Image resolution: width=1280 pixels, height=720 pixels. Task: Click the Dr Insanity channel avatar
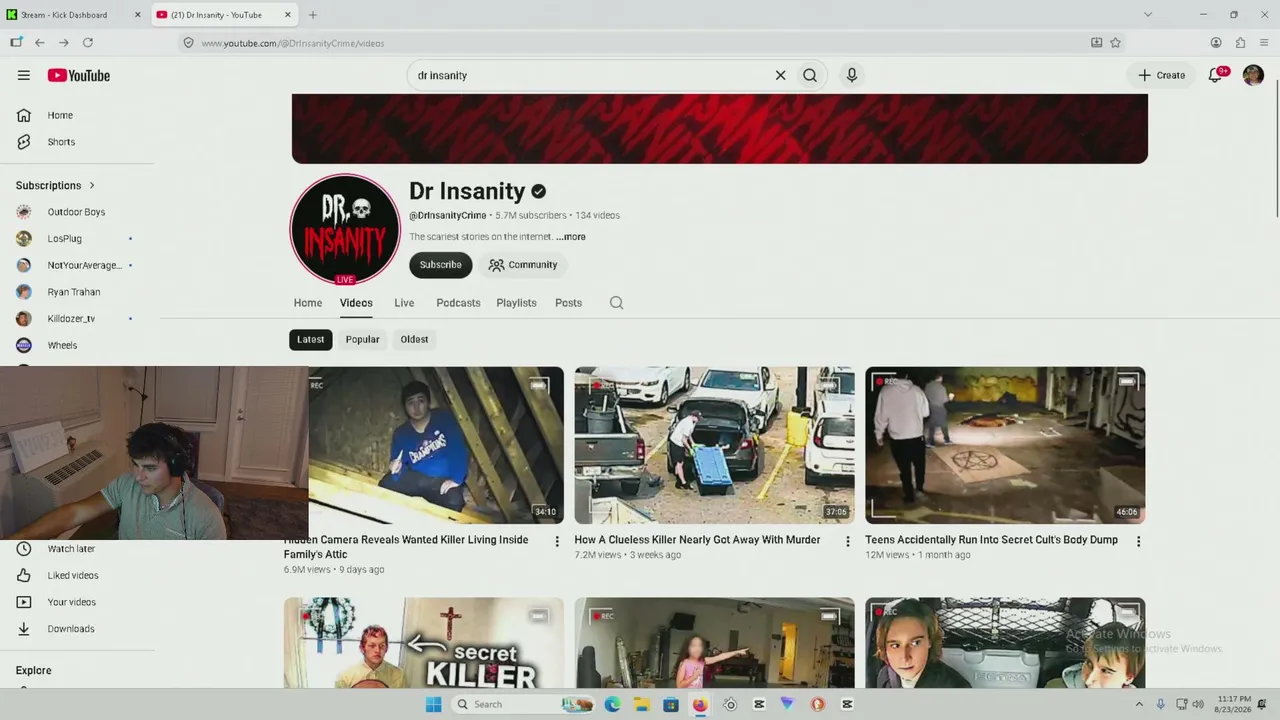click(344, 229)
